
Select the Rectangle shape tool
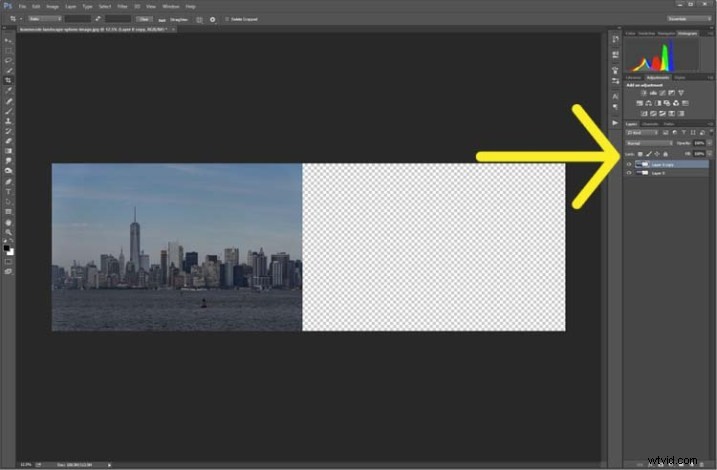click(x=8, y=212)
